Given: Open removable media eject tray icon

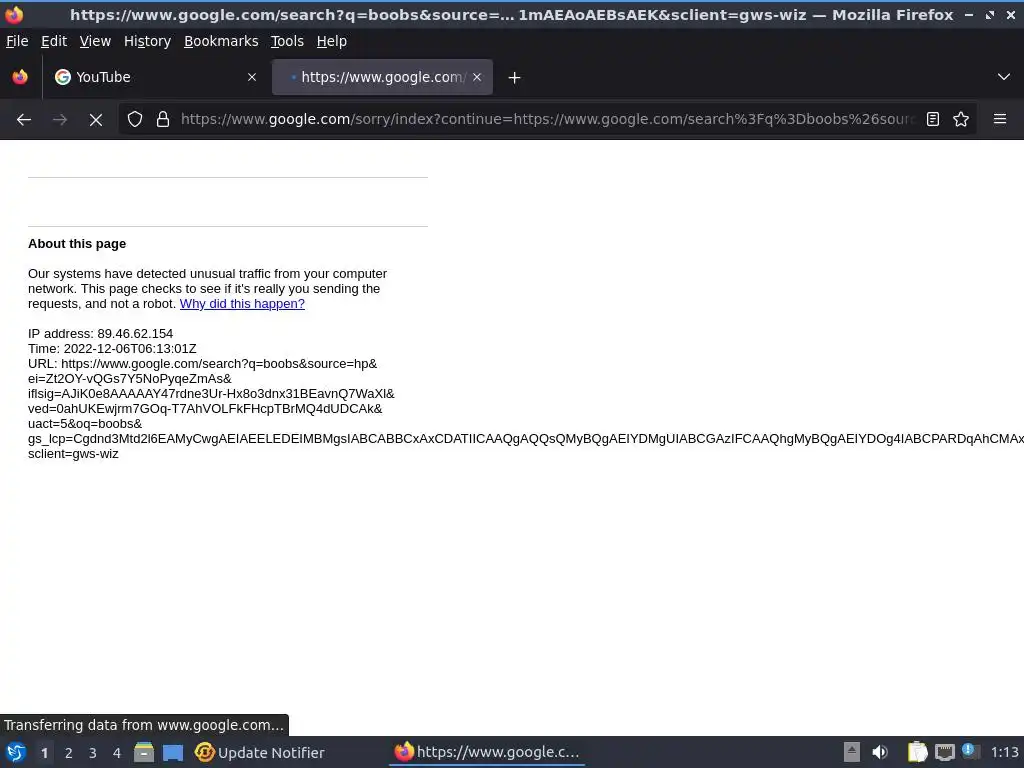Looking at the screenshot, I should (852, 752).
